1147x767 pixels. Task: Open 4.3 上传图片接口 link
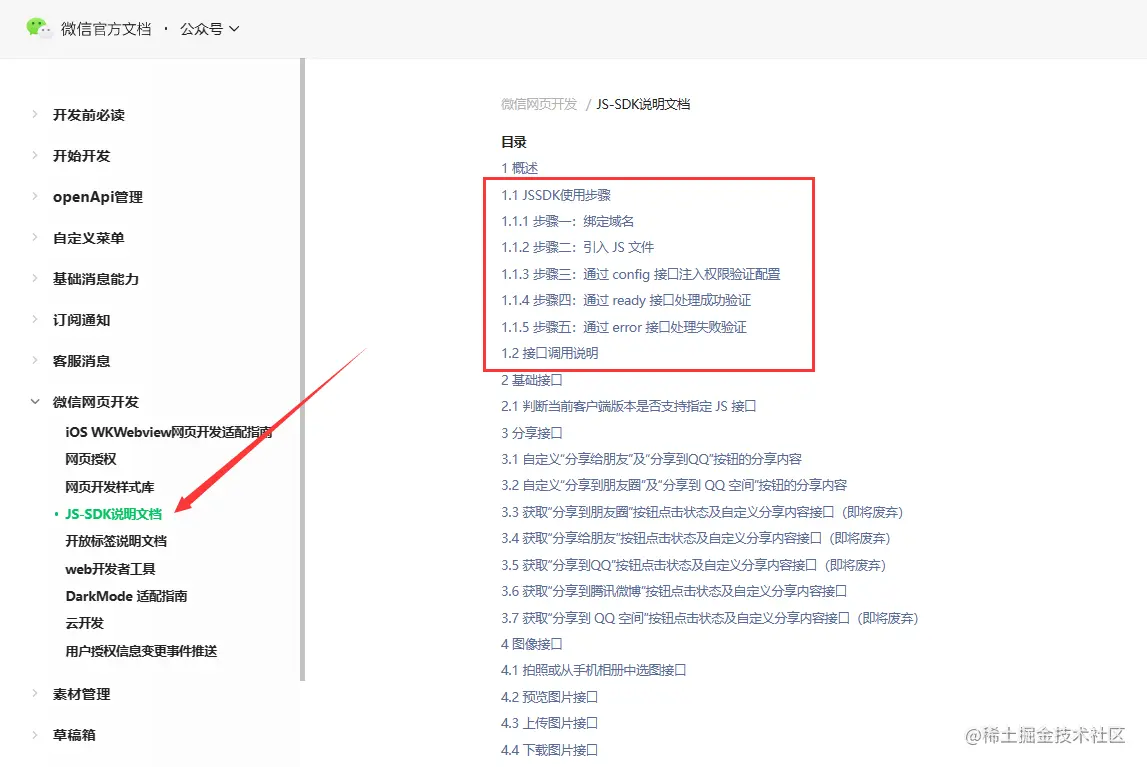[549, 723]
